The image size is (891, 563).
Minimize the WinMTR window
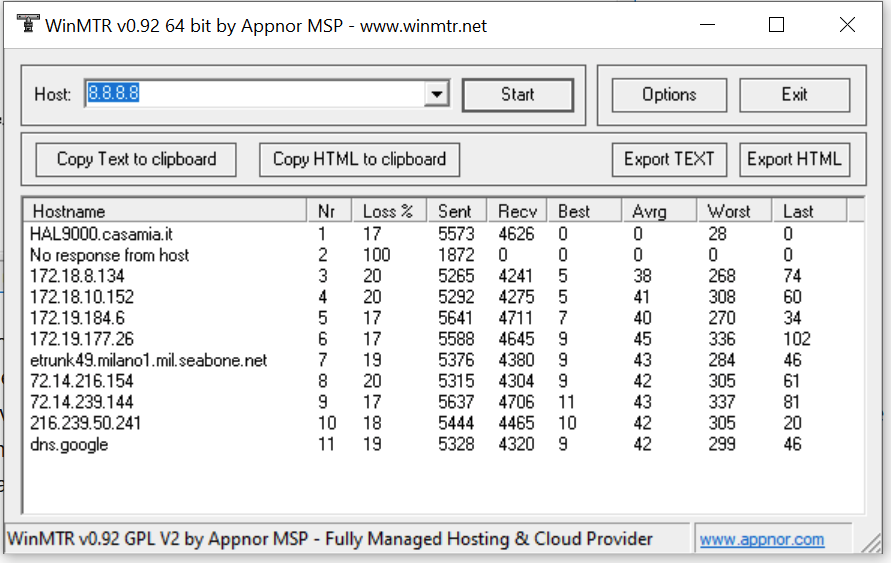(707, 25)
